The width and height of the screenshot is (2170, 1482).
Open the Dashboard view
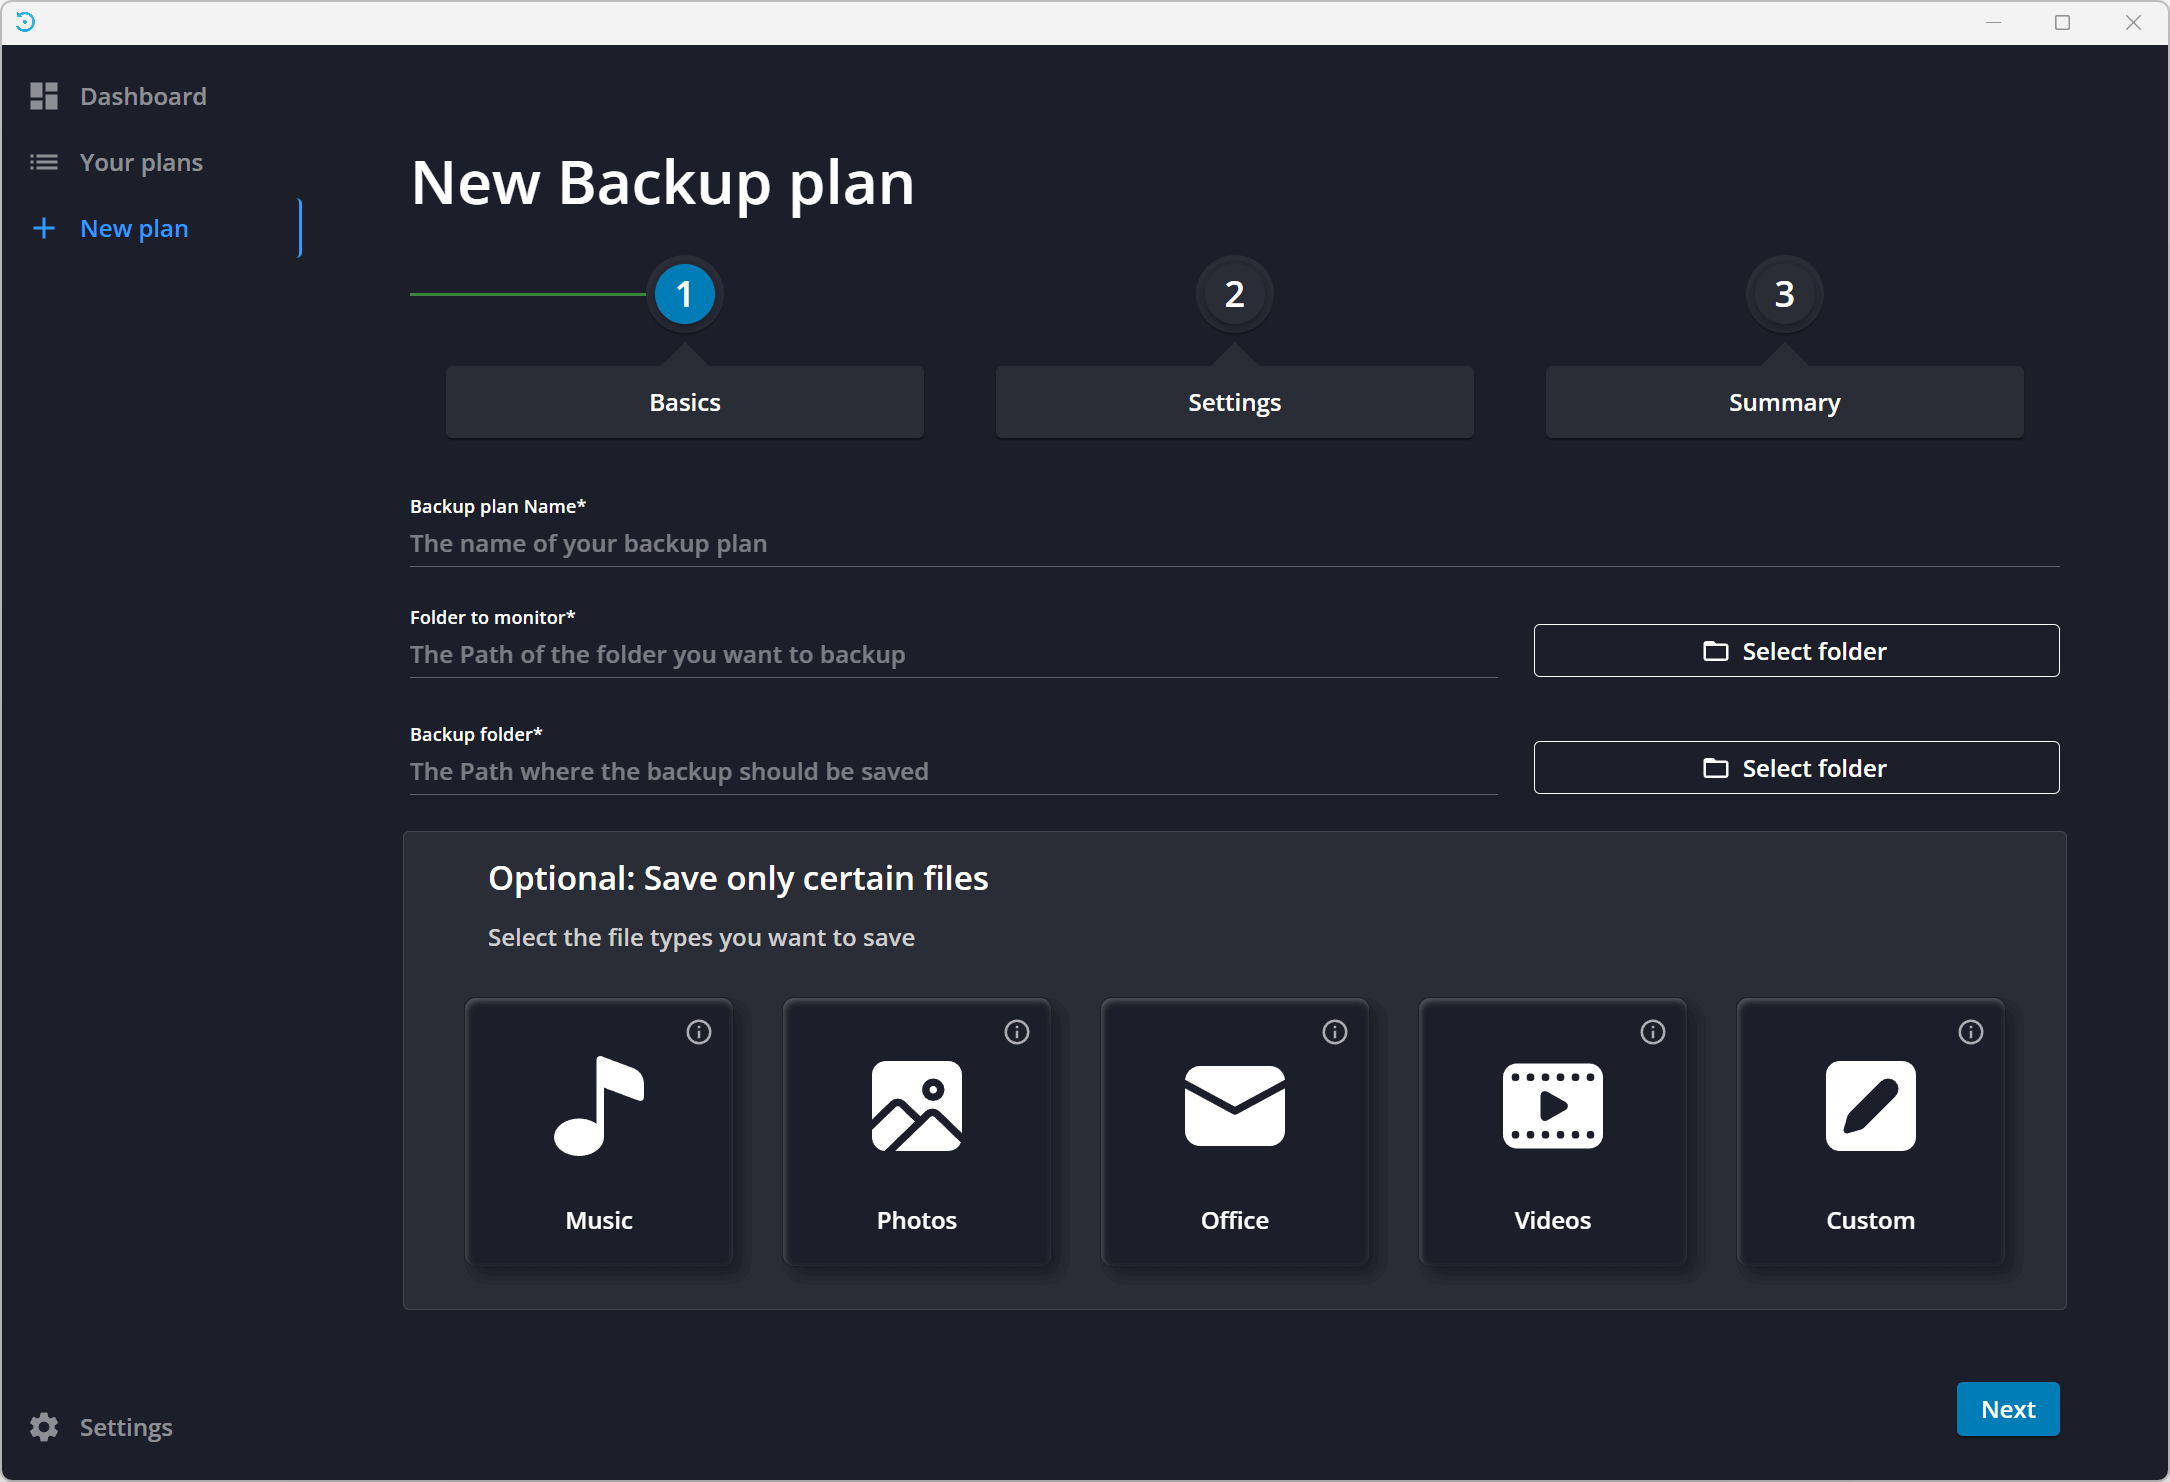coord(143,94)
